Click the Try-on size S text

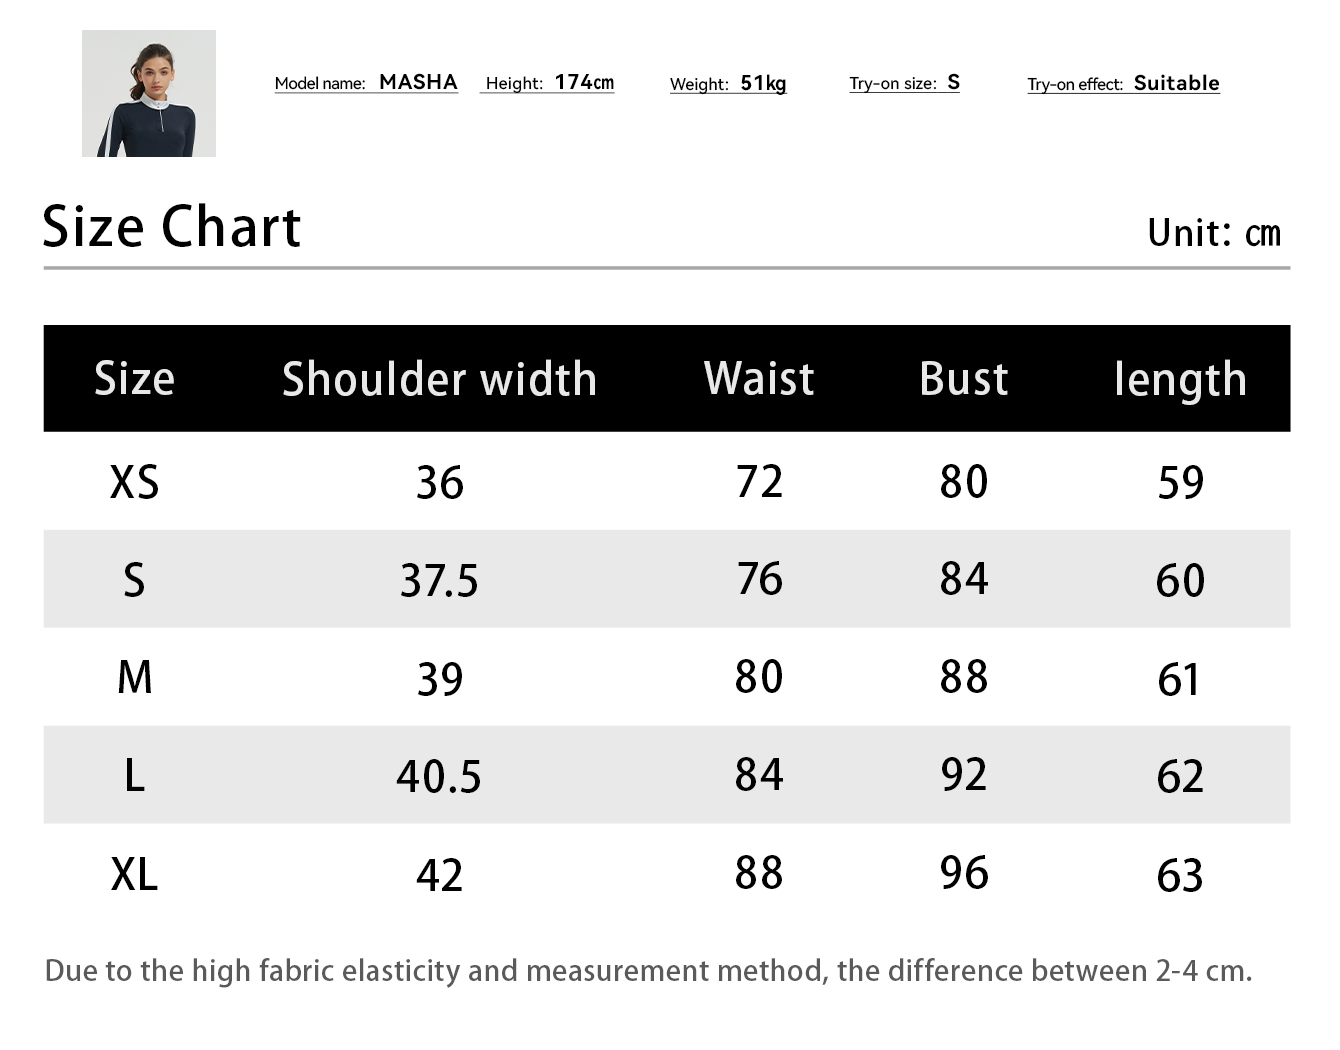click(904, 83)
